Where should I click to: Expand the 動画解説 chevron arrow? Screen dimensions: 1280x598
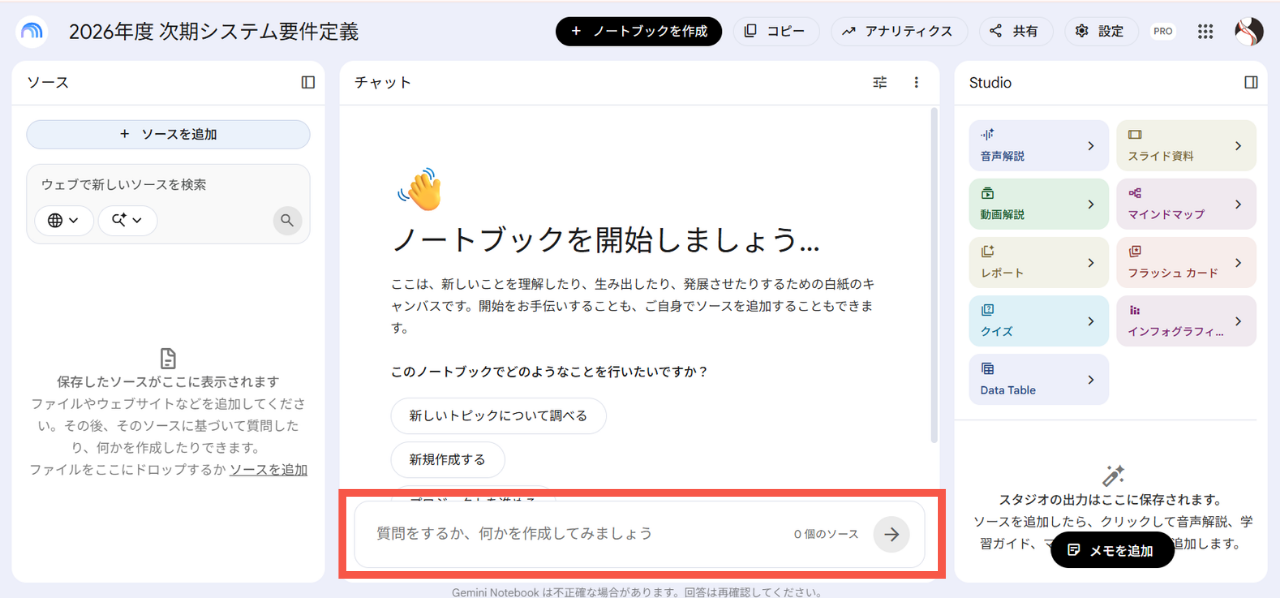[1091, 204]
